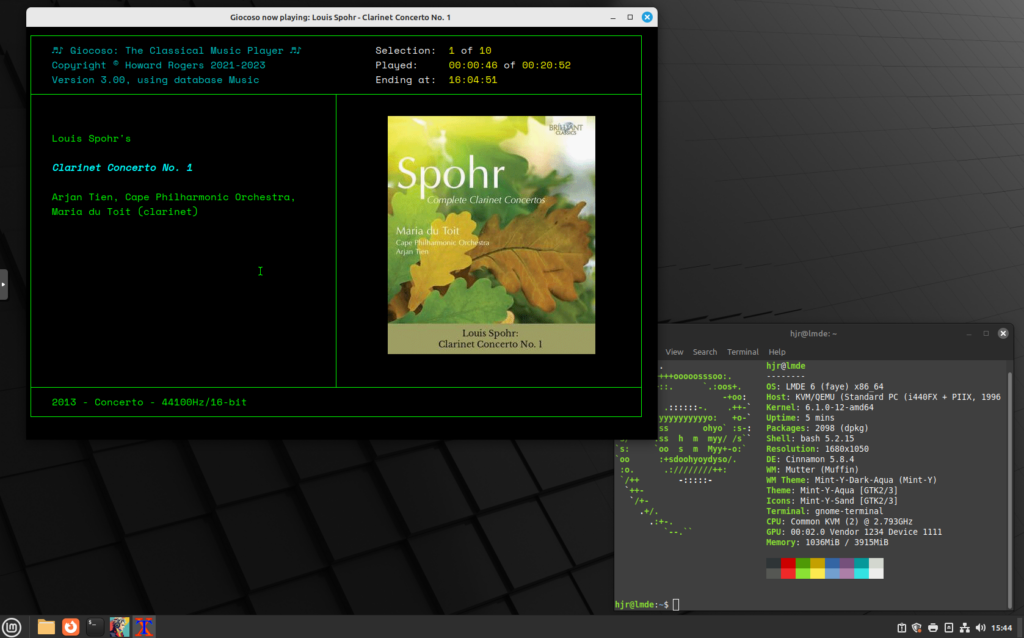Click 'Packages: 2098 (dpkg)' in terminal
This screenshot has height=638, width=1024.
817,428
